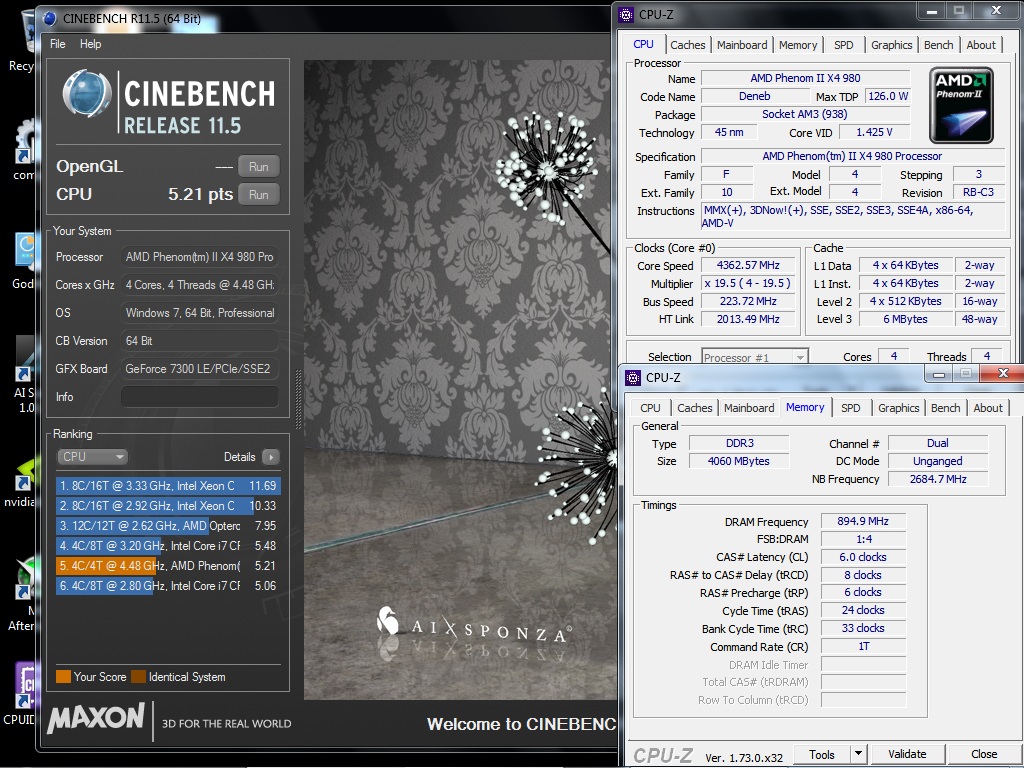Click the Cinebench window title bar icon
This screenshot has height=768, width=1024.
[50, 18]
